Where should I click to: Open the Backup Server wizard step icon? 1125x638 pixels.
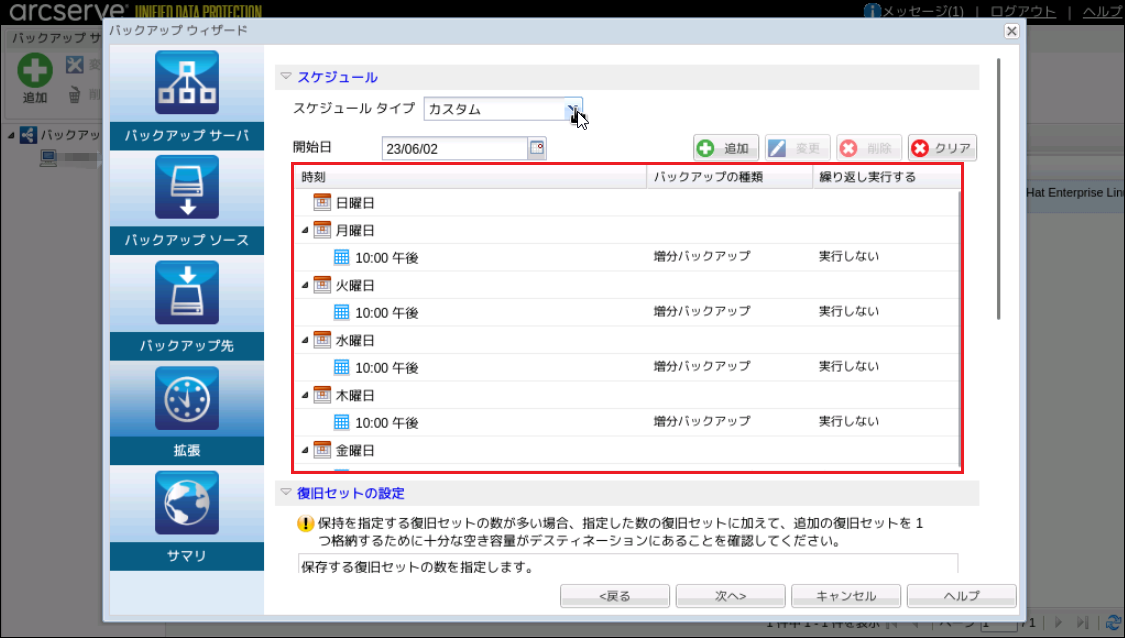(x=187, y=83)
